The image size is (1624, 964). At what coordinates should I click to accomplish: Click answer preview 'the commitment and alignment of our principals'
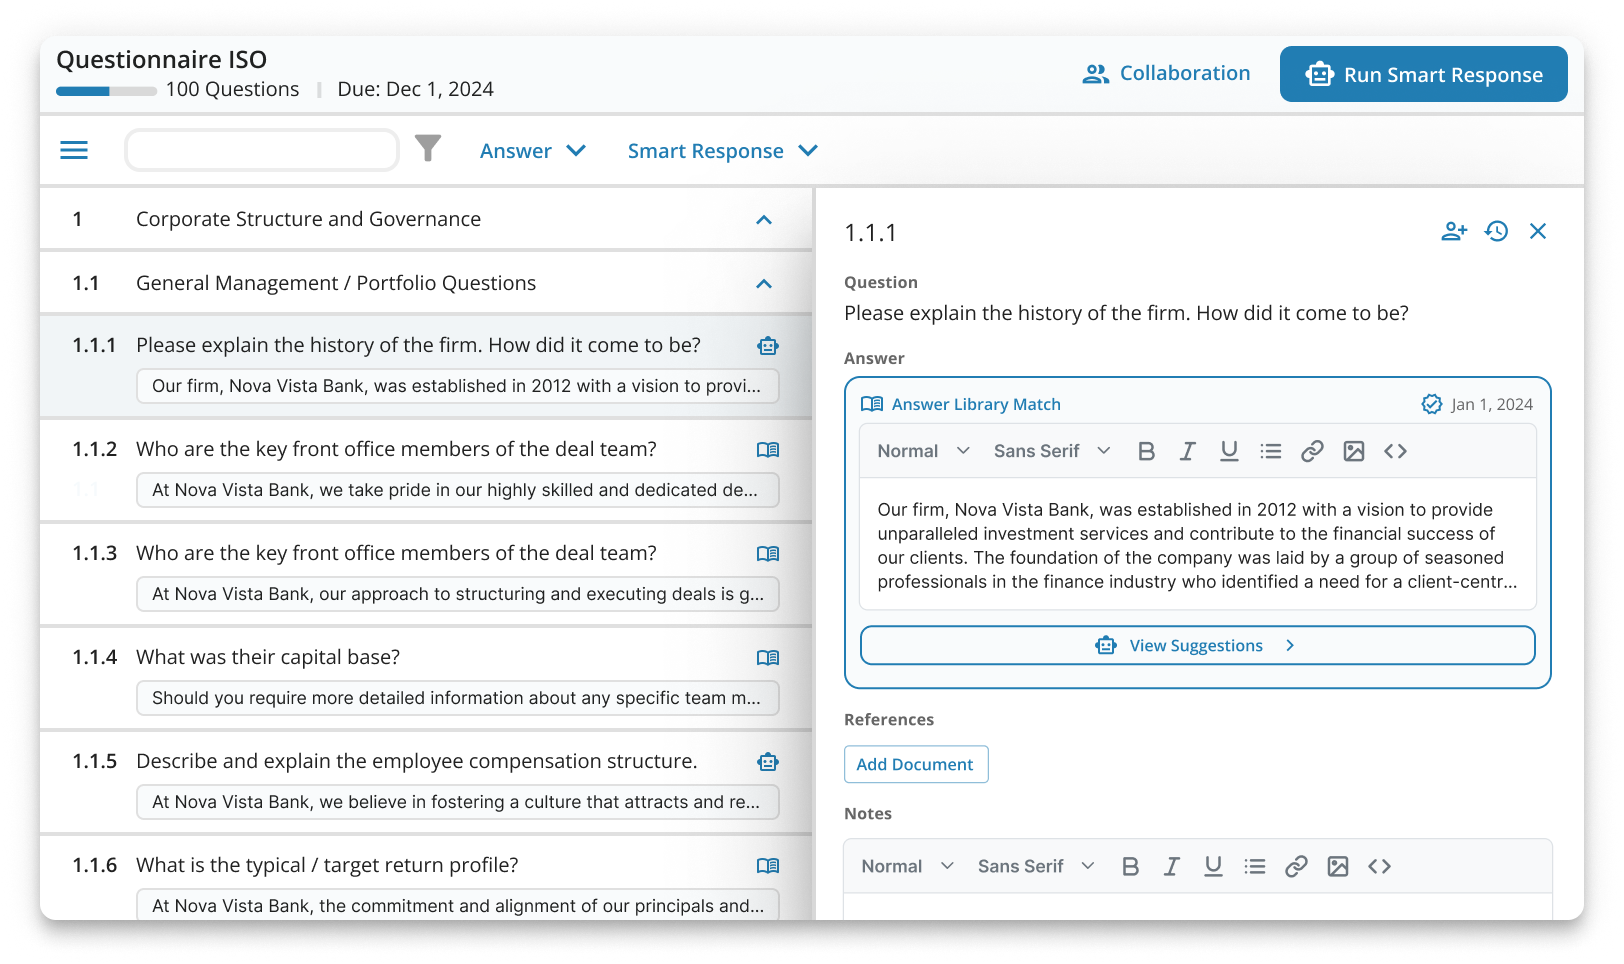(x=457, y=904)
